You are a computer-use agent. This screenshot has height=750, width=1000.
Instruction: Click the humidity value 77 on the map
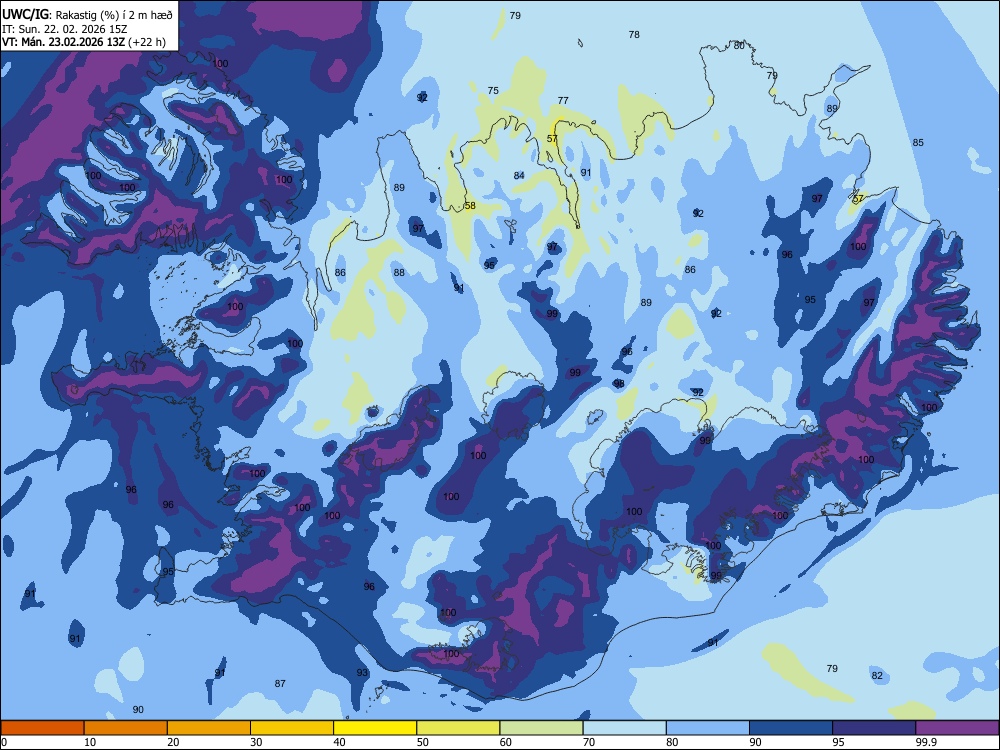[x=562, y=100]
